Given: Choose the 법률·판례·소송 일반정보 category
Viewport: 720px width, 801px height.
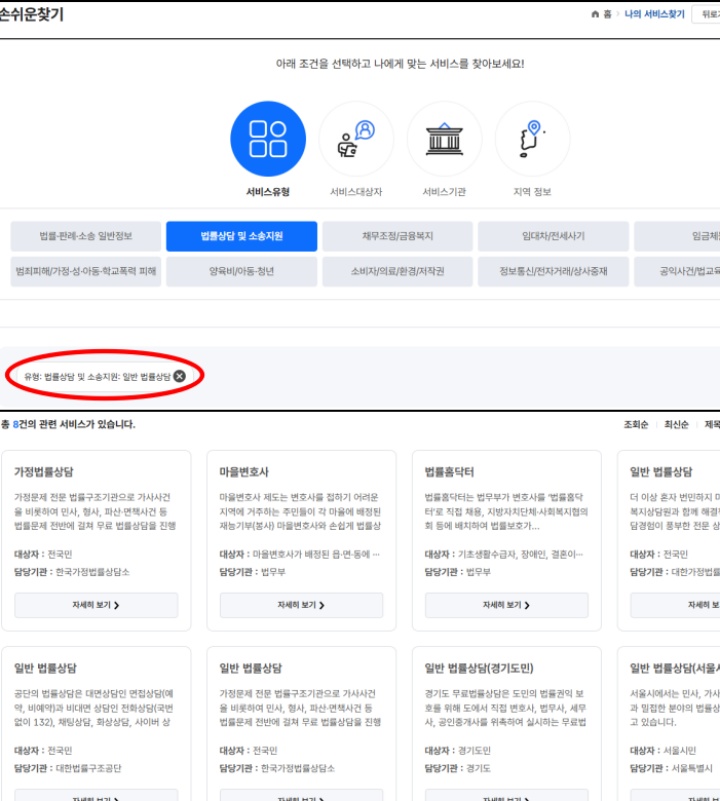Looking at the screenshot, I should (86, 236).
